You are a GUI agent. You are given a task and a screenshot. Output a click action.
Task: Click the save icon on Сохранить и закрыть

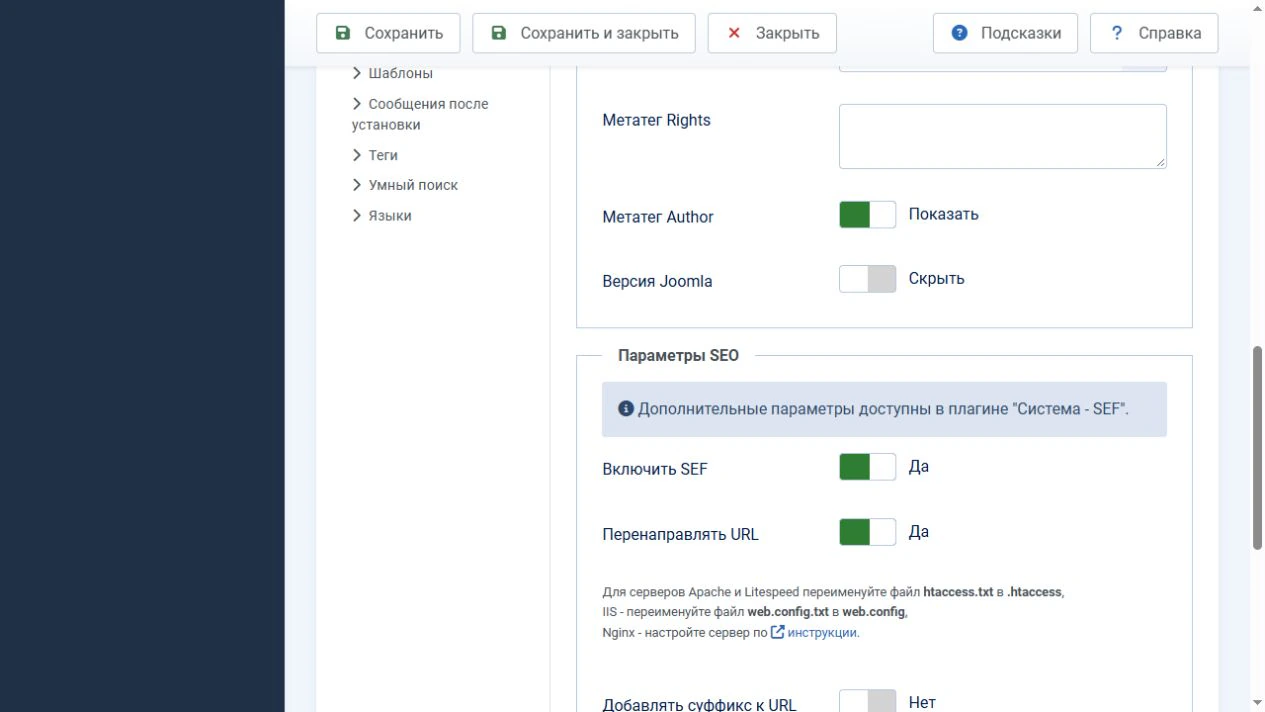pyautogui.click(x=499, y=33)
